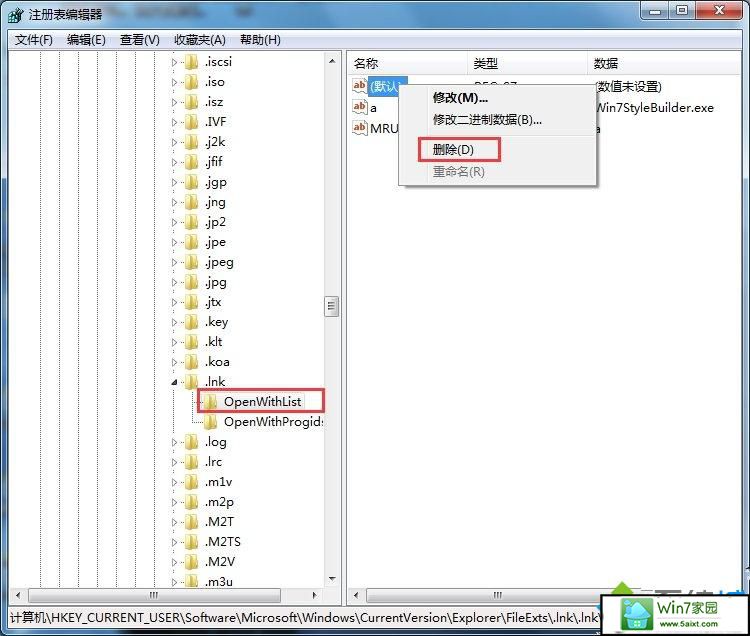Click the string value icon of a
Image resolution: width=750 pixels, height=636 pixels.
coord(360,107)
